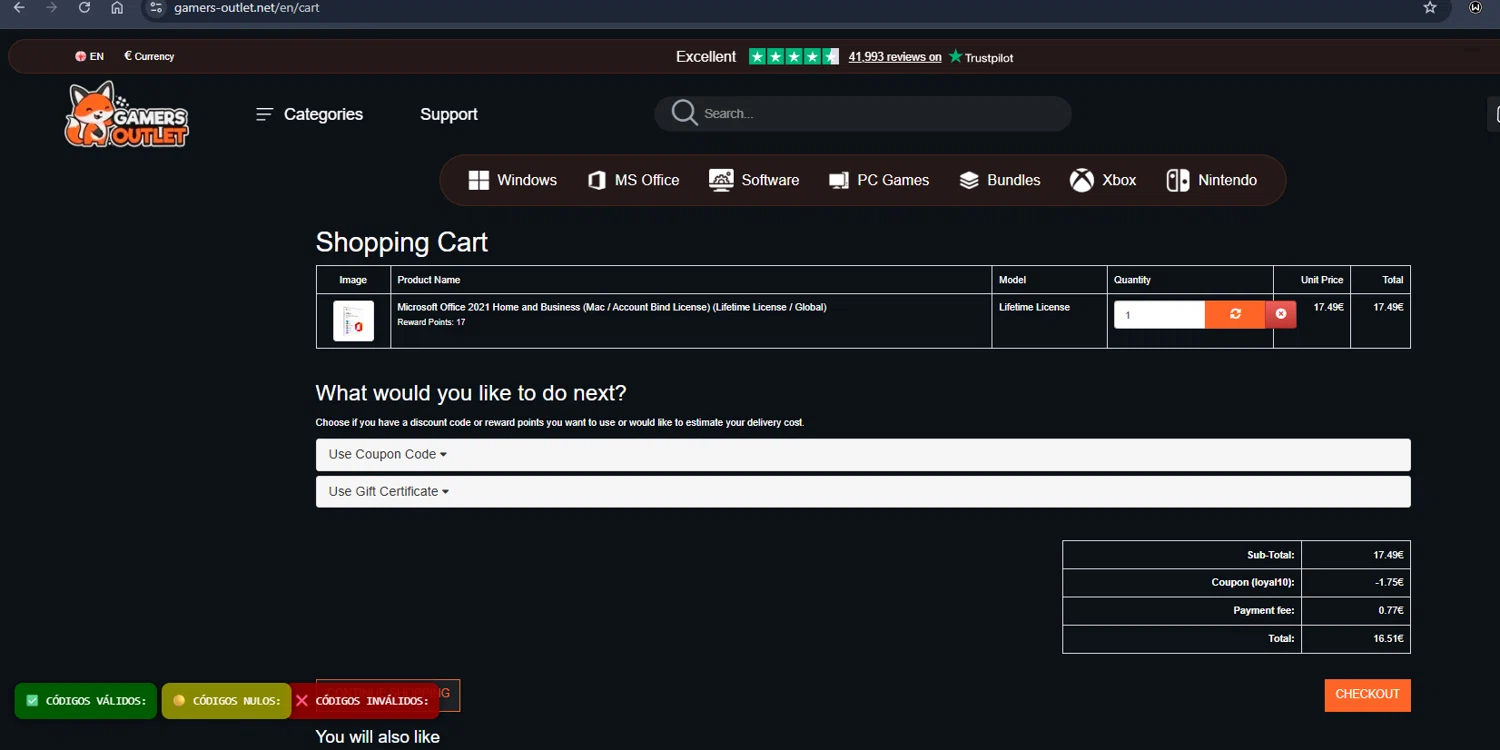Click the CÓDIGOS NULOS yellow badge

[x=226, y=701]
